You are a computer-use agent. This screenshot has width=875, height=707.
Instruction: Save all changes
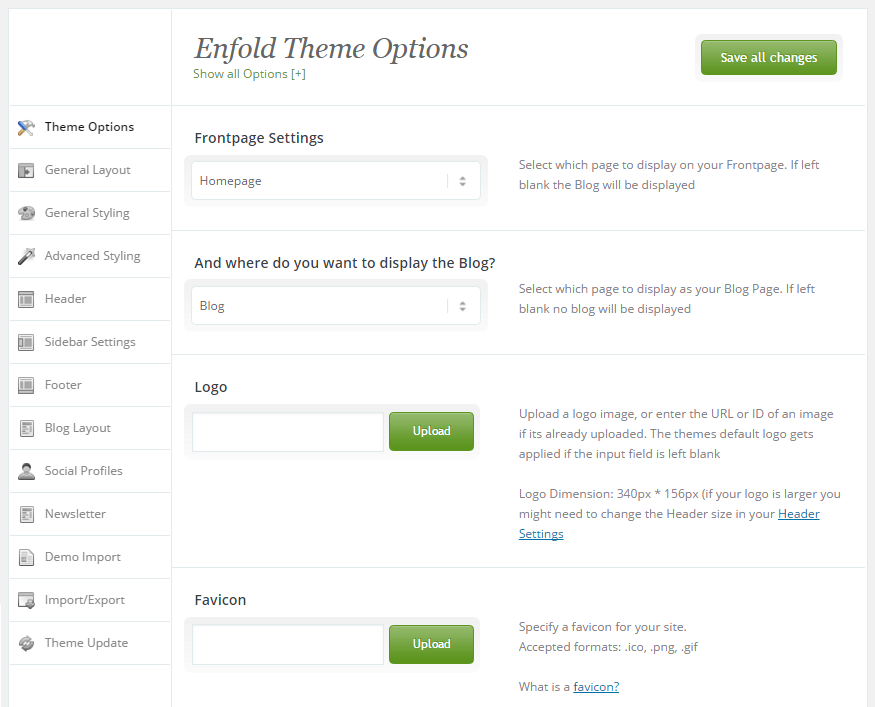[768, 57]
